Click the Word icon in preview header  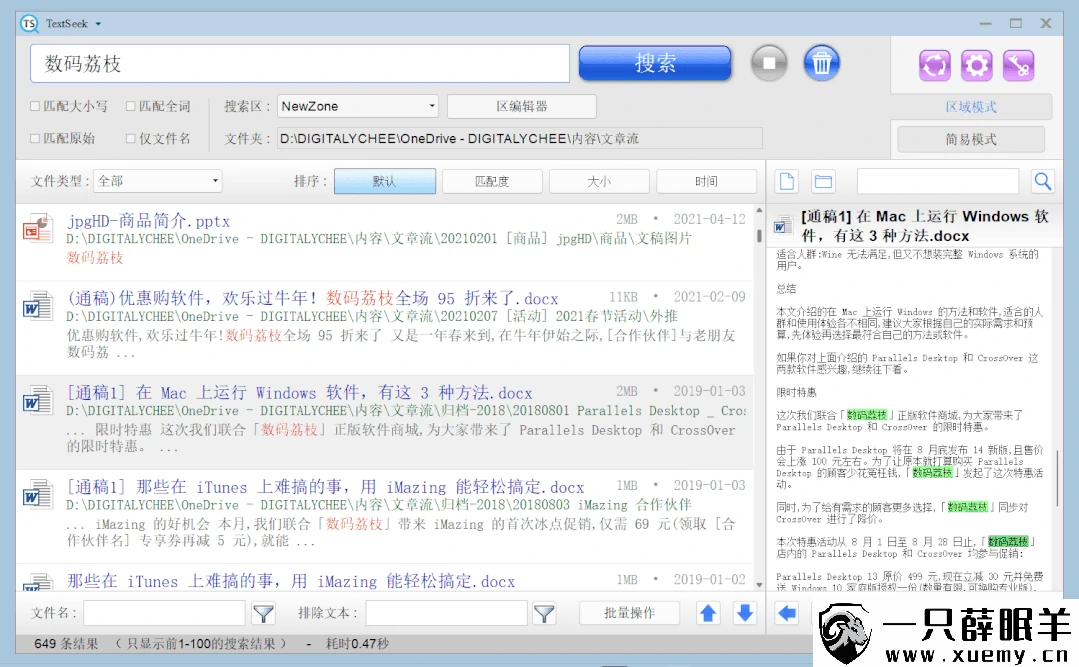782,226
